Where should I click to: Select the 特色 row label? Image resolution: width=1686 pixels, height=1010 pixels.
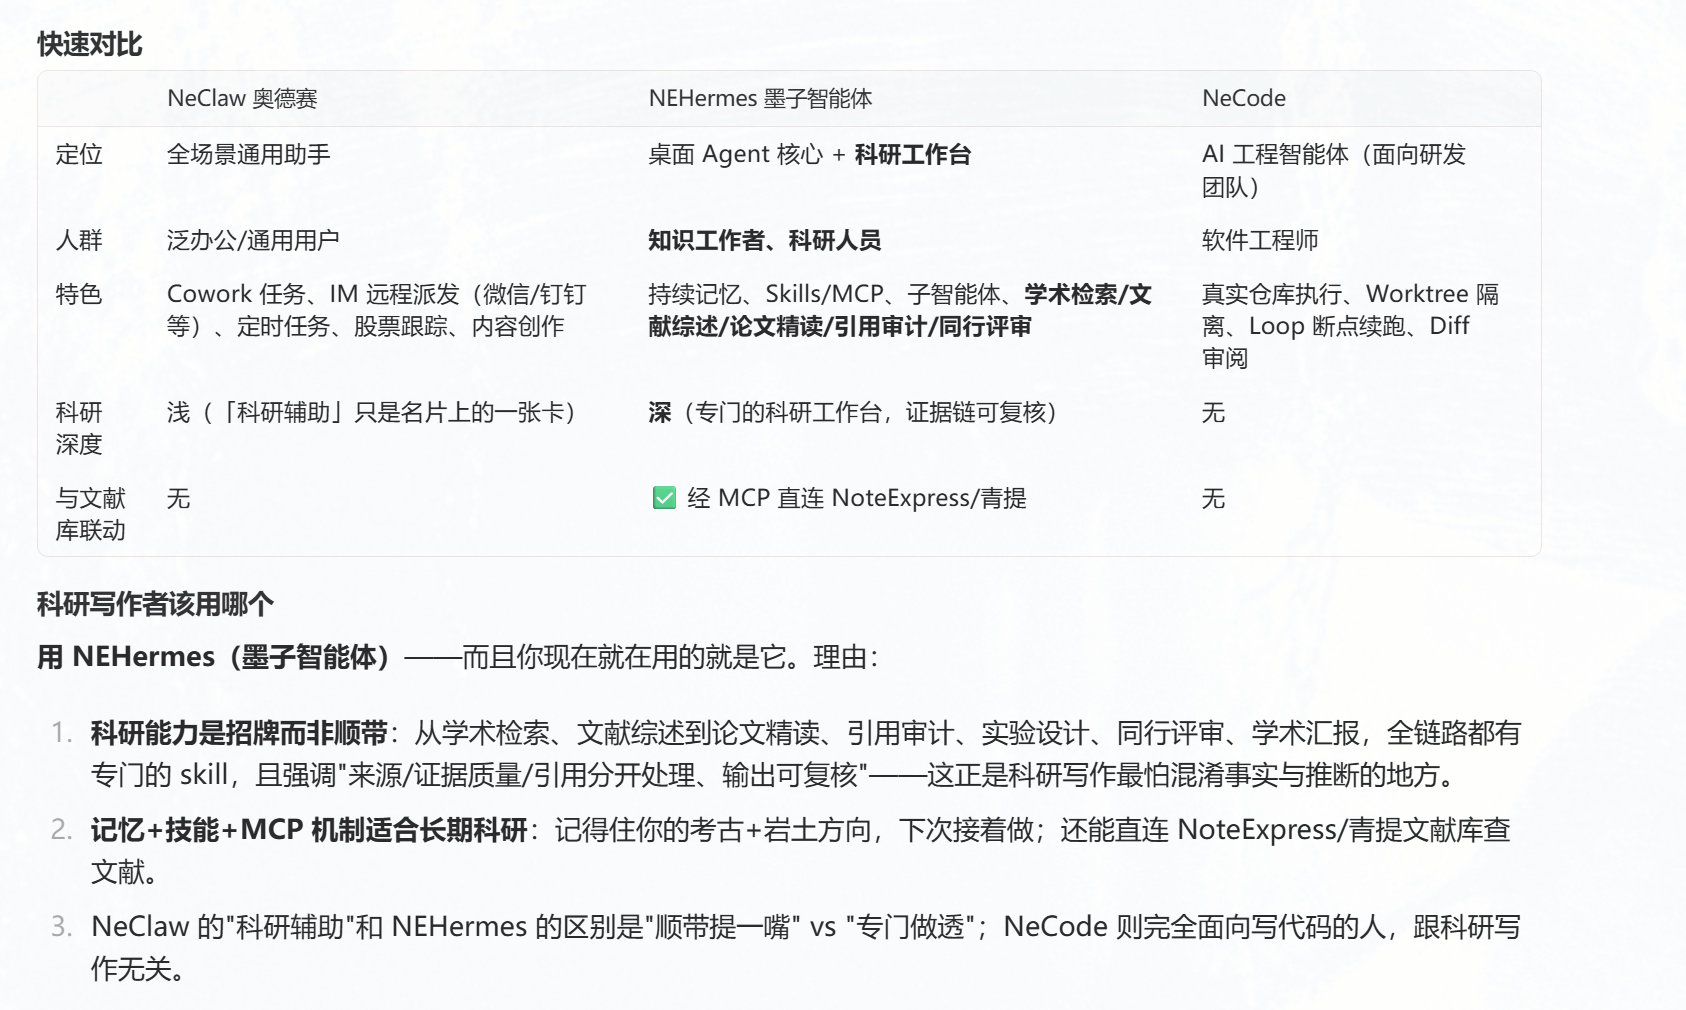point(79,294)
